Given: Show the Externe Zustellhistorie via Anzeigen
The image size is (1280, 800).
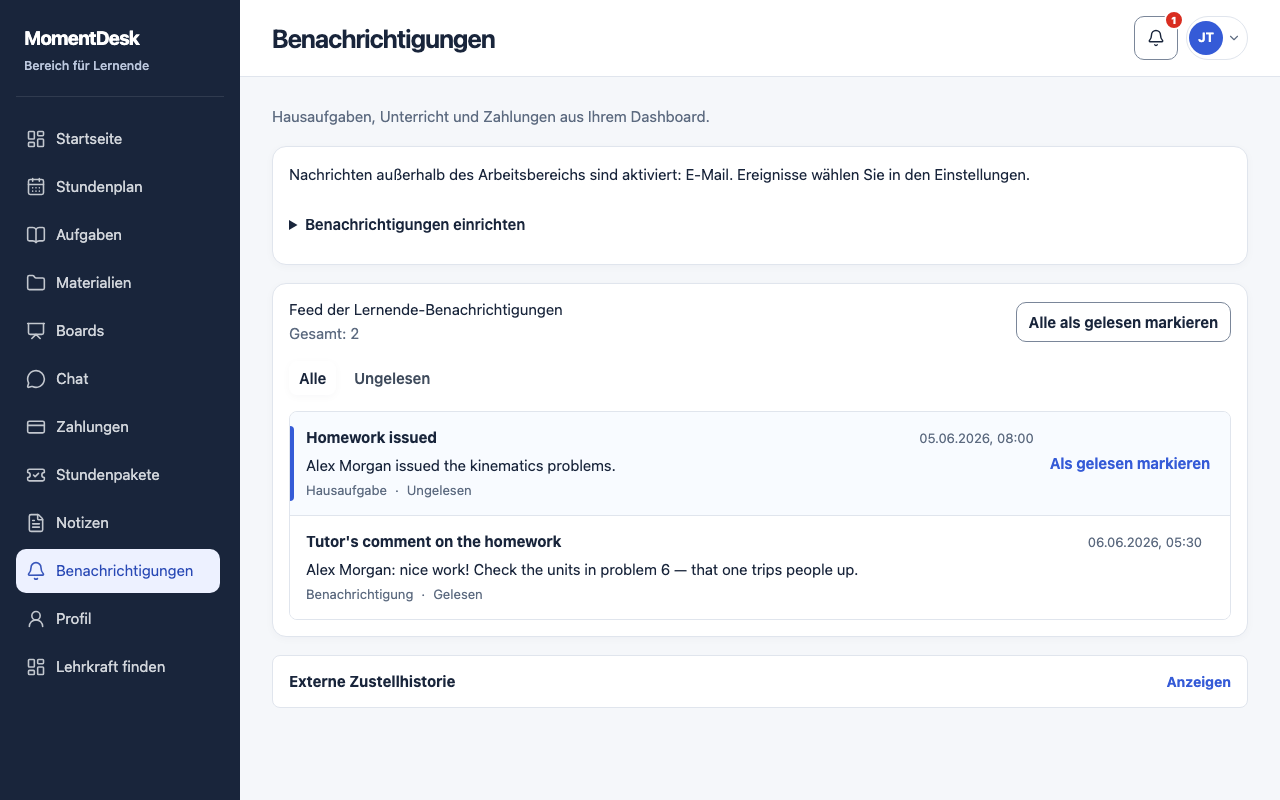Looking at the screenshot, I should tap(1198, 682).
